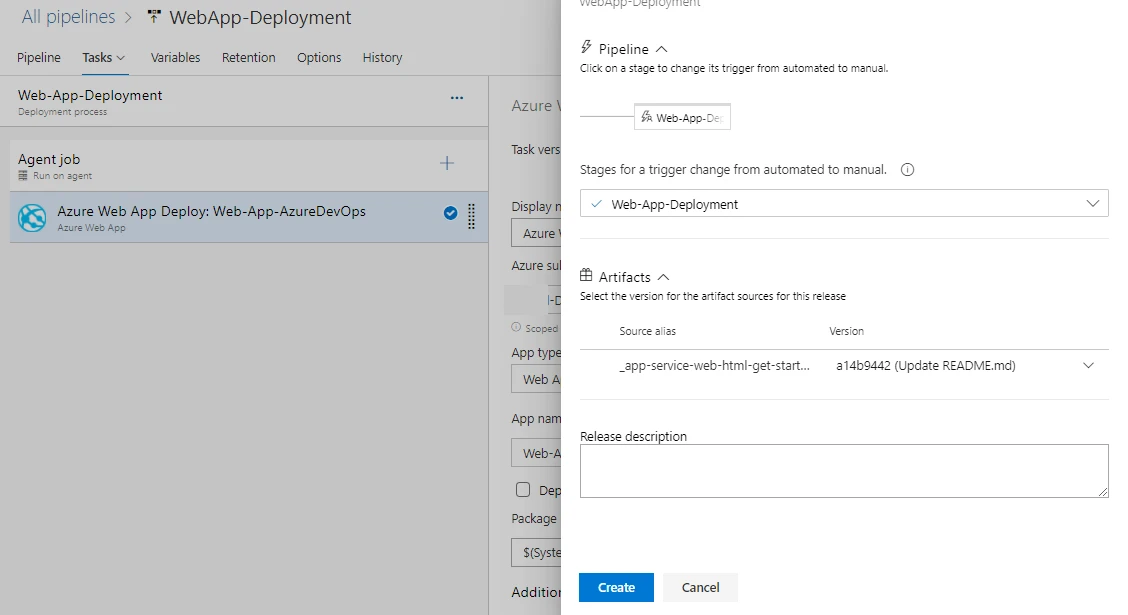This screenshot has height=615, width=1128.
Task: Click the grip handle on the Azure Web App Deploy task
Action: pyautogui.click(x=471, y=213)
